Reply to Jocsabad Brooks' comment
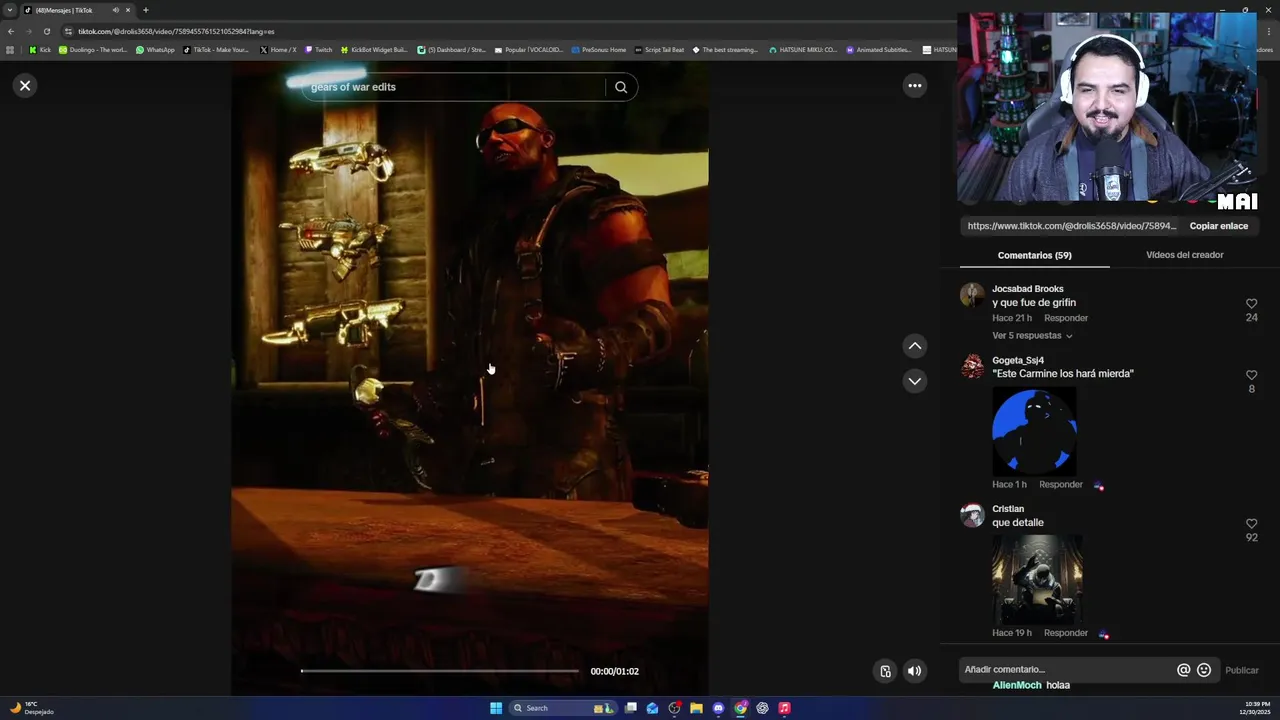1280x720 pixels. (x=1066, y=318)
